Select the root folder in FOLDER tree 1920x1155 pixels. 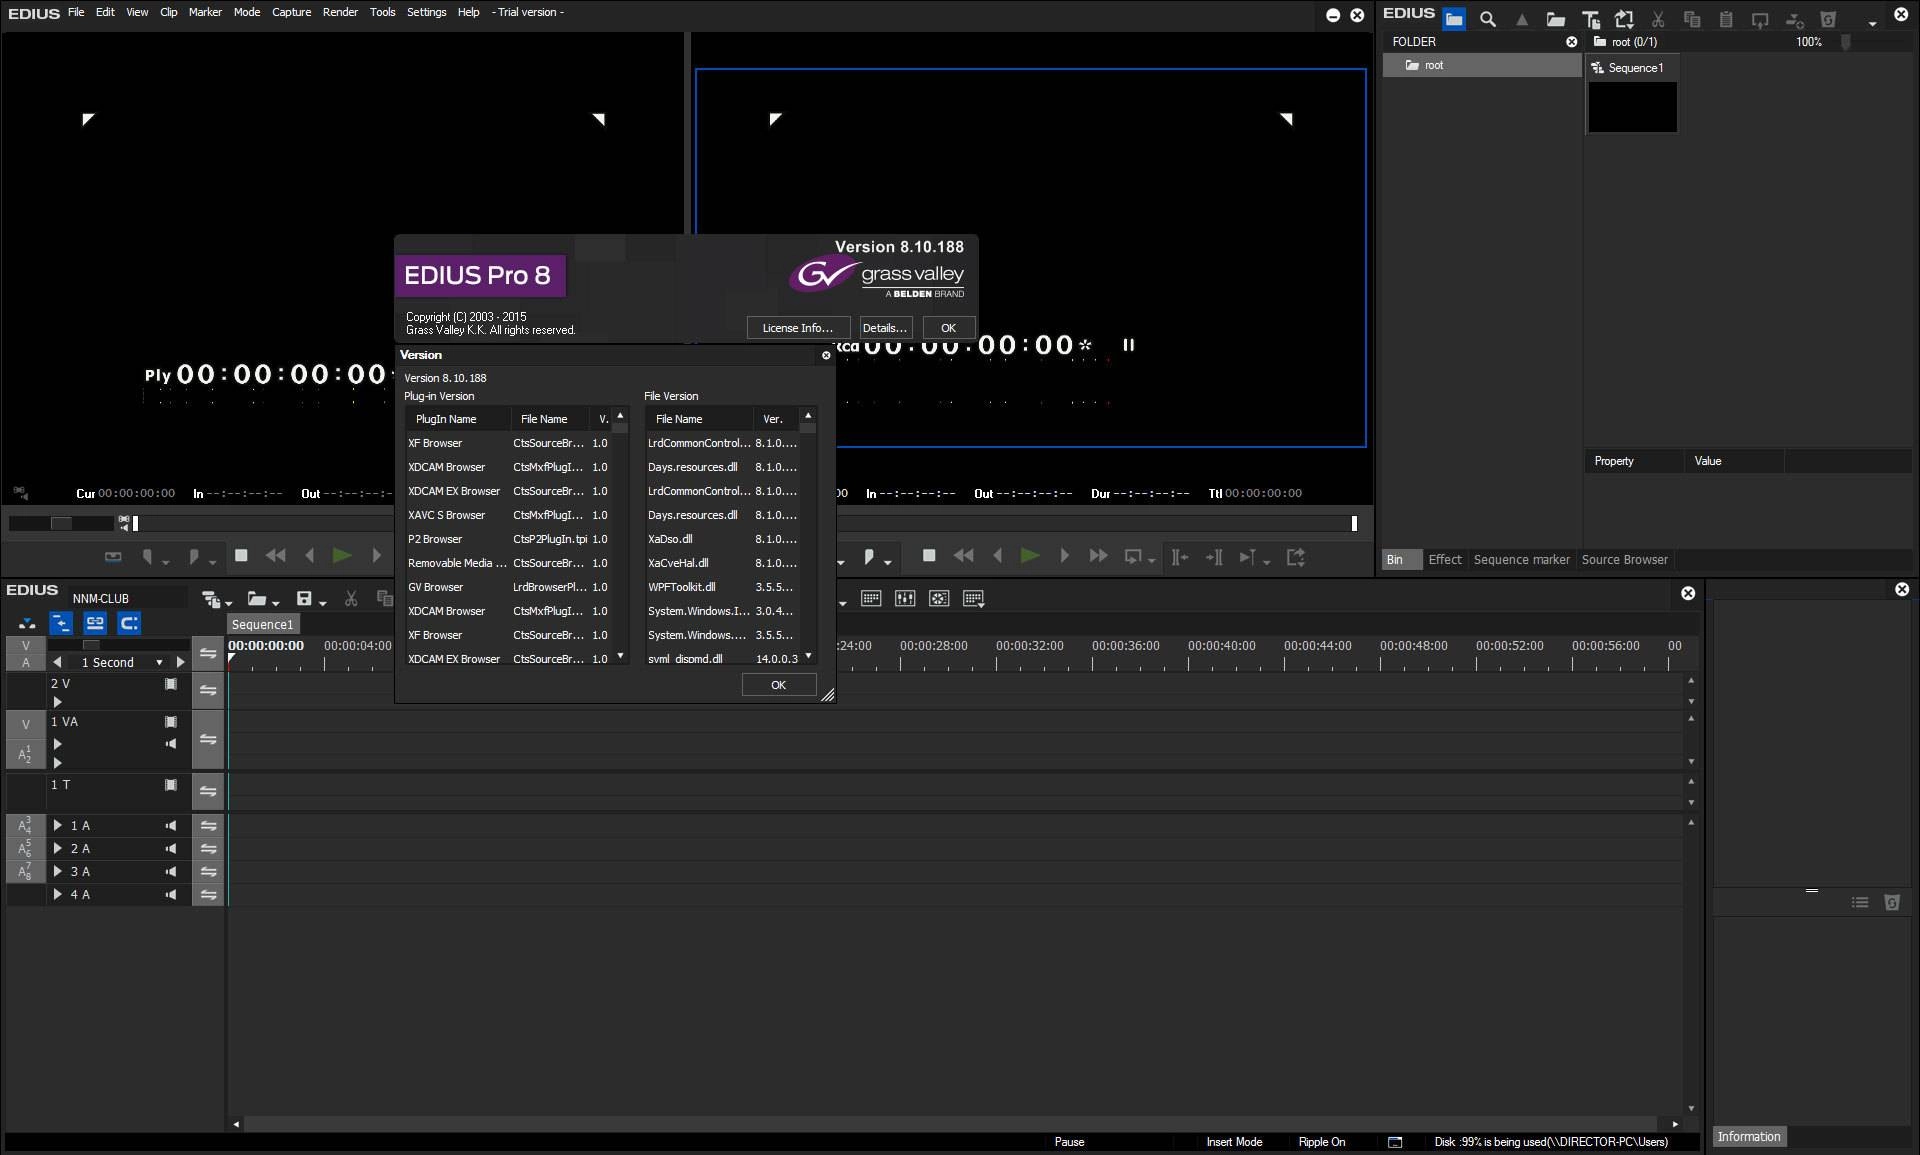(x=1482, y=65)
